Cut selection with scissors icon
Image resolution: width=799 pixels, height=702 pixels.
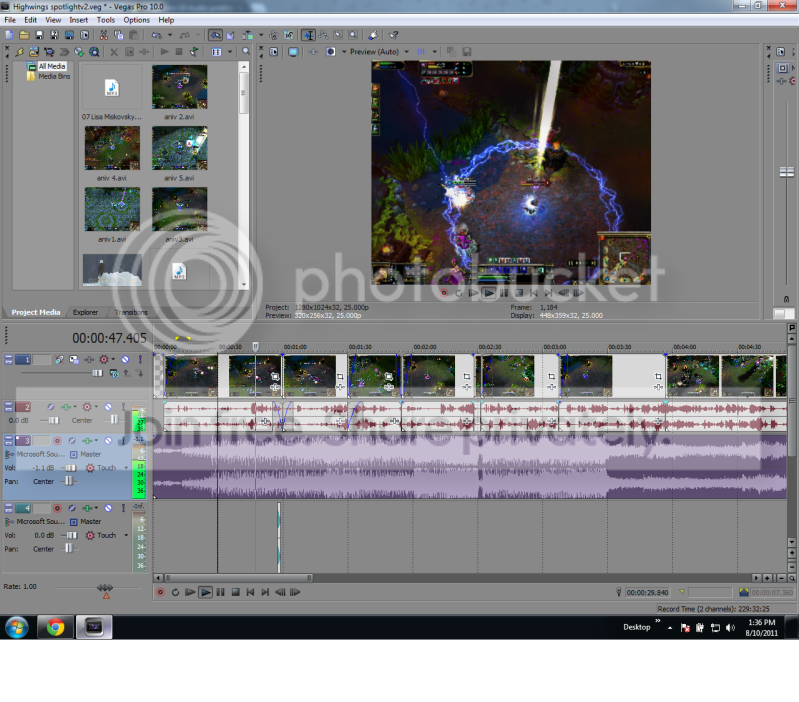pos(103,35)
